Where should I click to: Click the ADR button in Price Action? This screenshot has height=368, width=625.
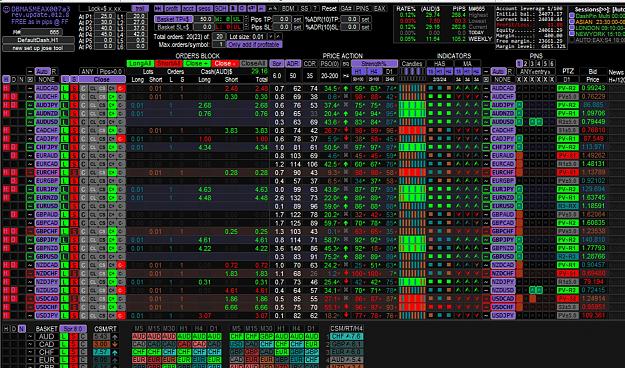[x=293, y=64]
